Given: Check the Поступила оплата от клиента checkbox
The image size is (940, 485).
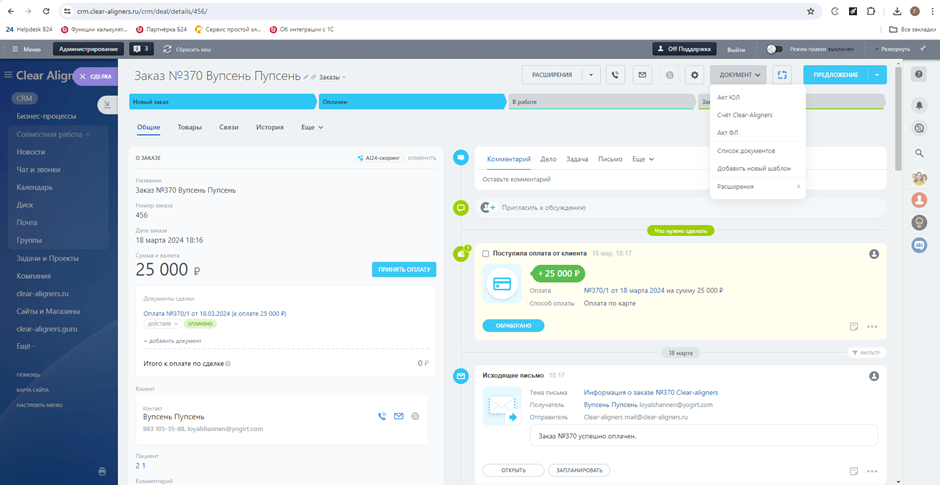Looking at the screenshot, I should pyautogui.click(x=486, y=254).
